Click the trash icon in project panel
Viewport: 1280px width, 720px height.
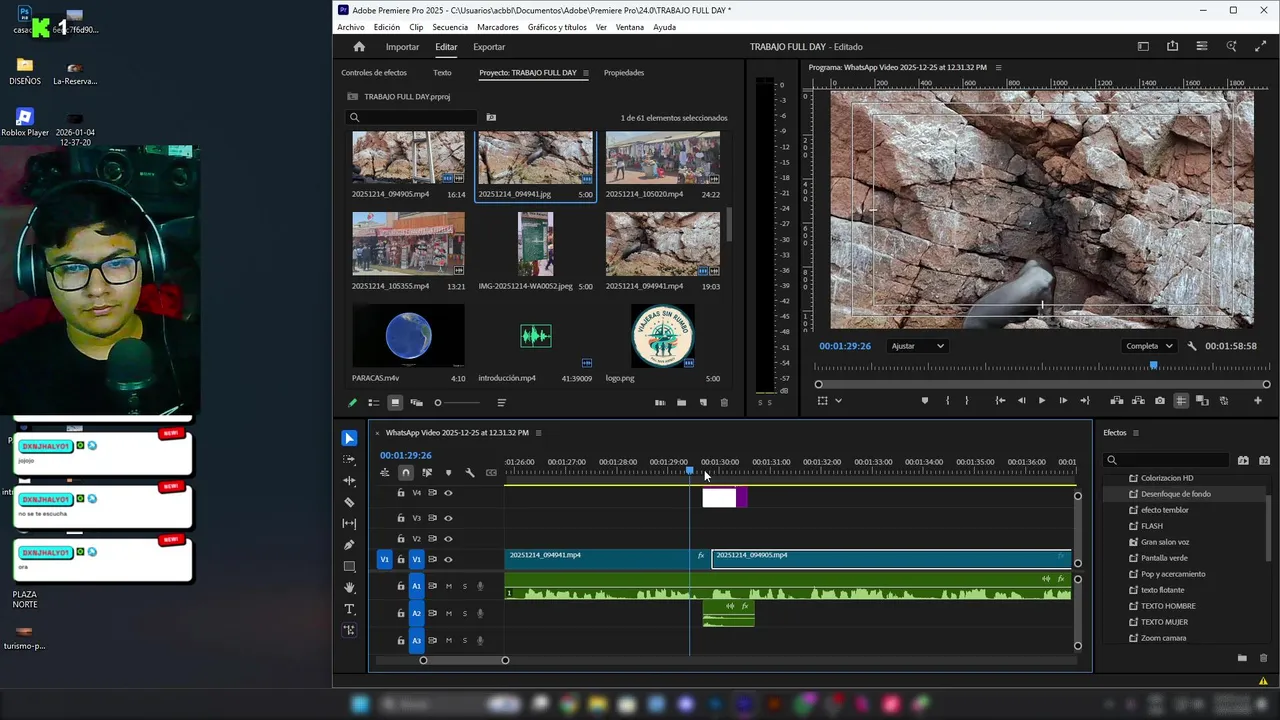click(x=724, y=403)
